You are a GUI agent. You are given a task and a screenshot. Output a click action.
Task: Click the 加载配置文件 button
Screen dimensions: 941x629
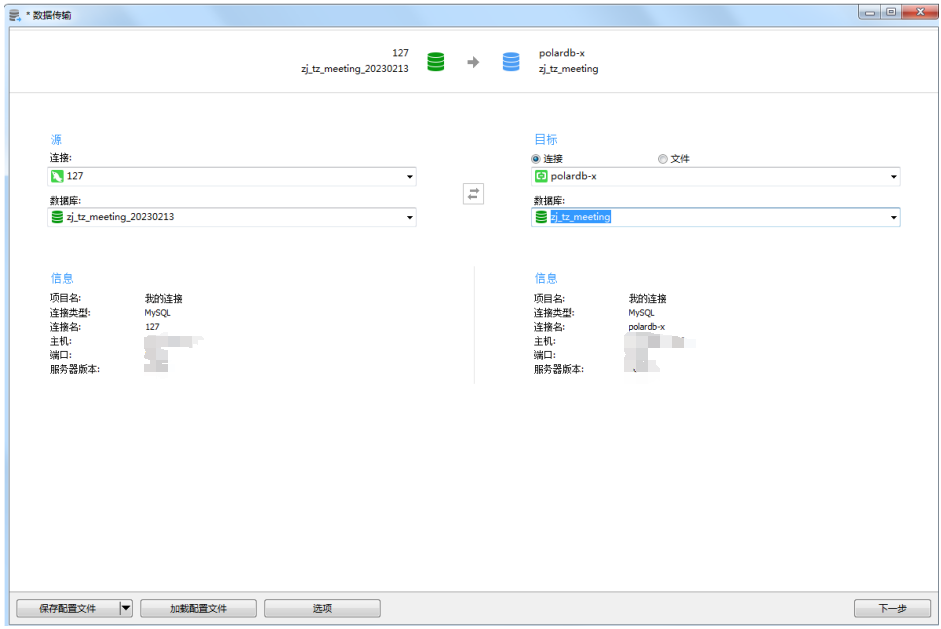coord(198,608)
